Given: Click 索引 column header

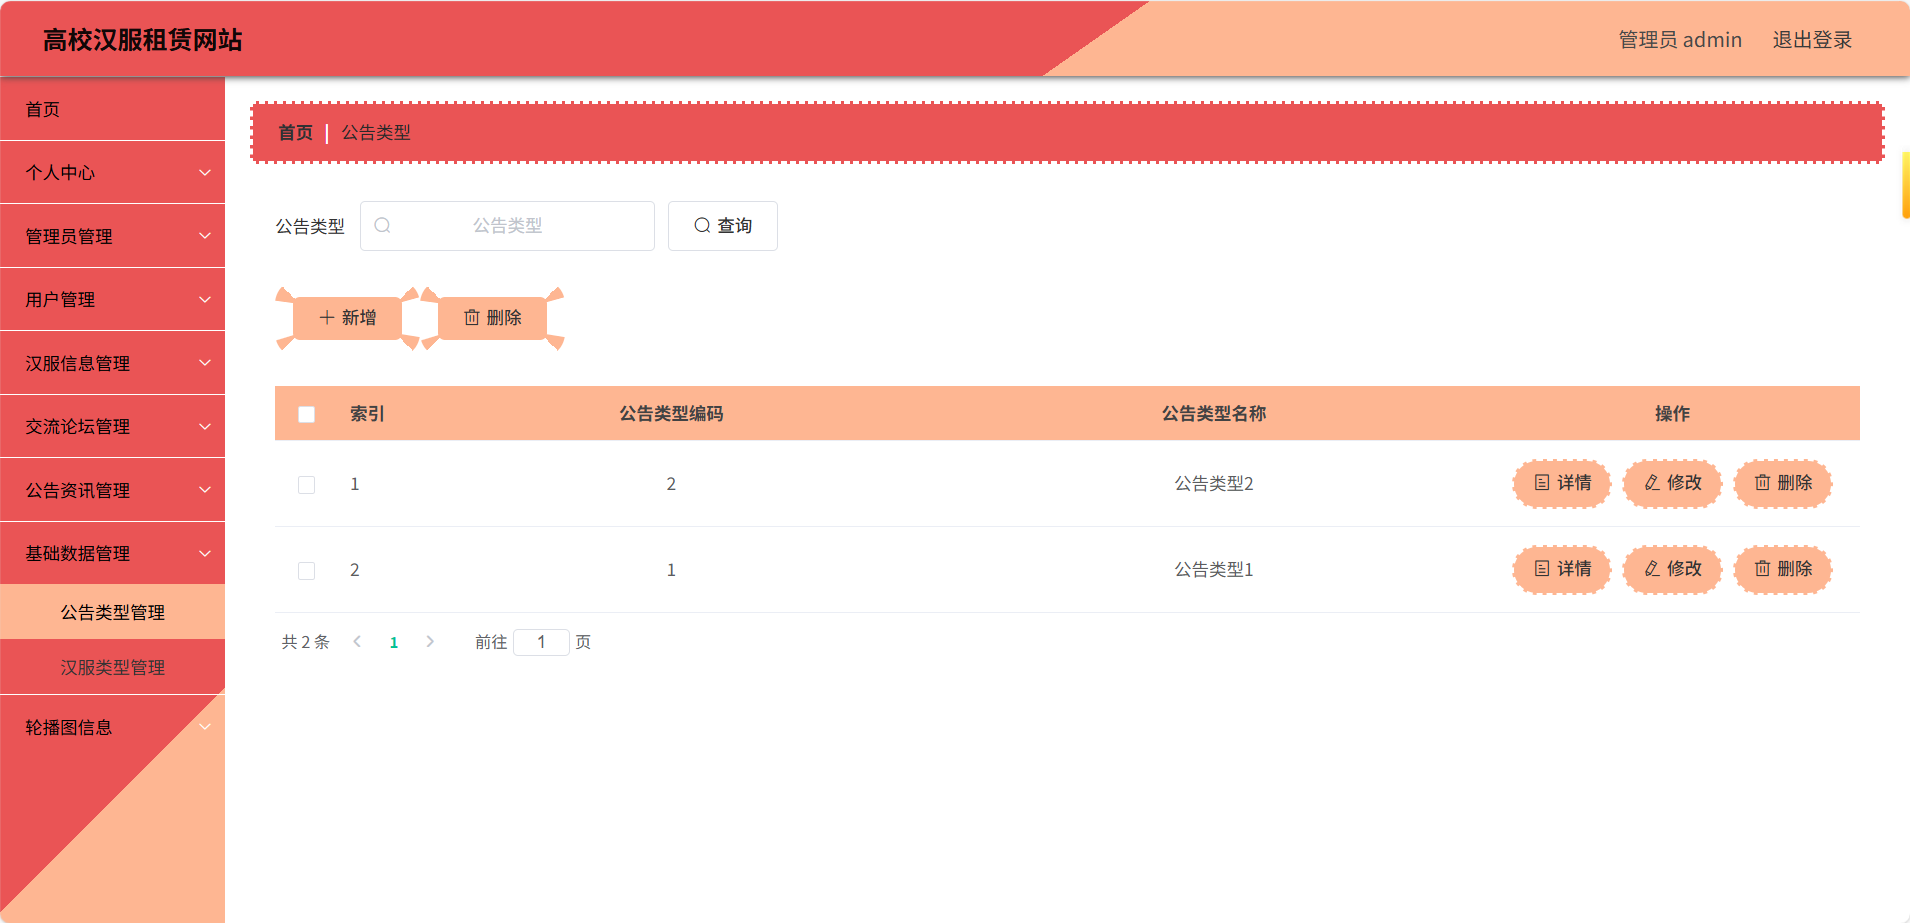Looking at the screenshot, I should [367, 414].
